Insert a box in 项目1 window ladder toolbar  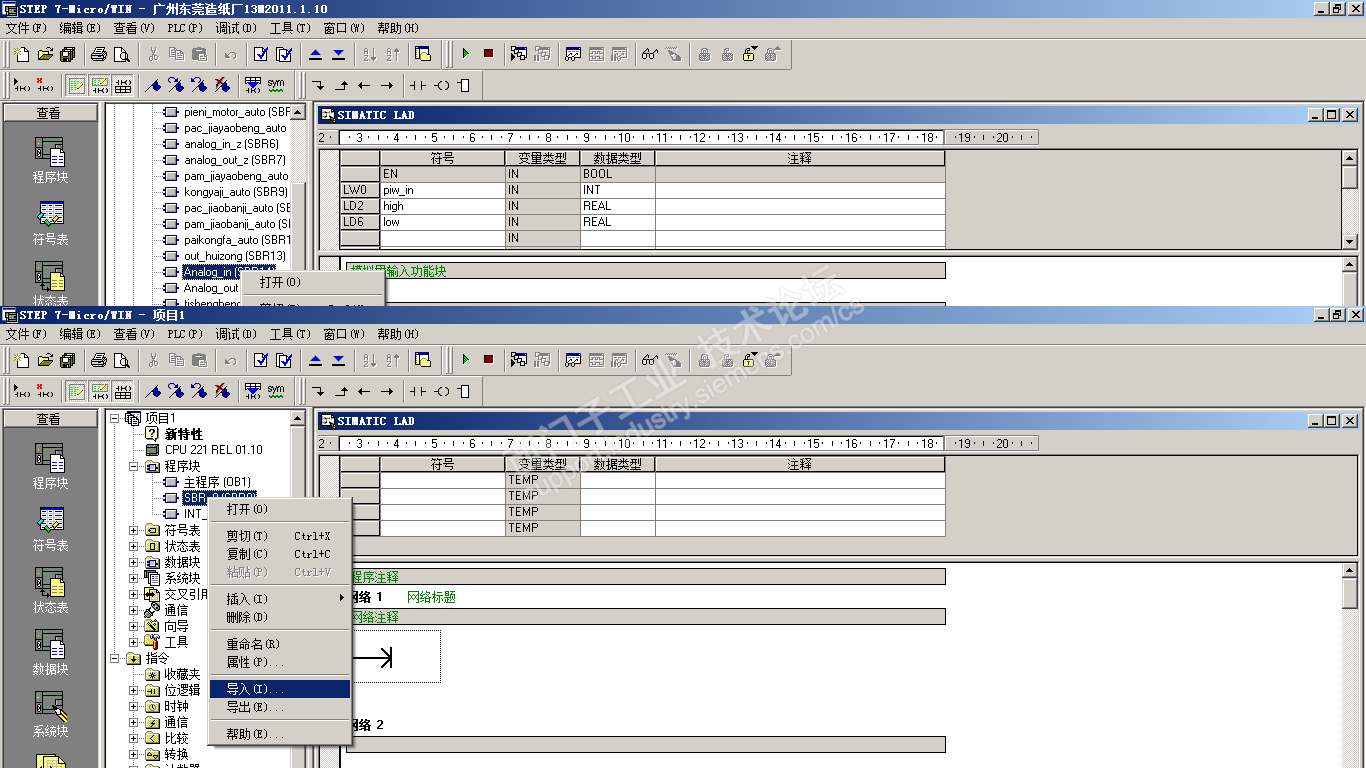point(464,390)
